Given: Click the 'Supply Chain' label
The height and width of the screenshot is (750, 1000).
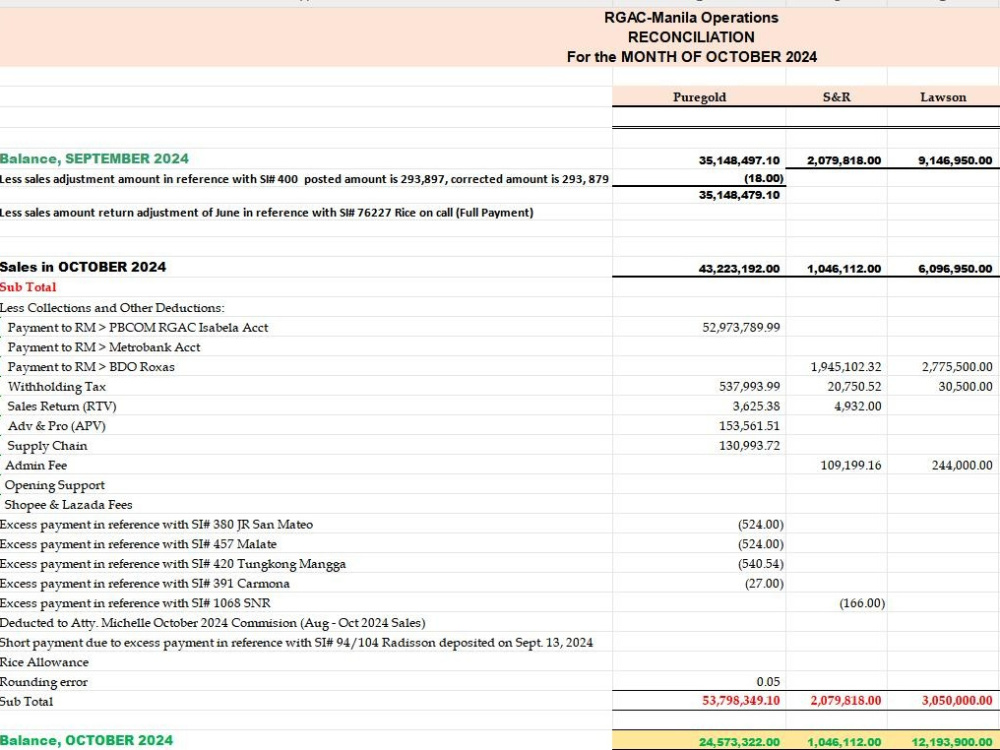Looking at the screenshot, I should click(x=47, y=446).
